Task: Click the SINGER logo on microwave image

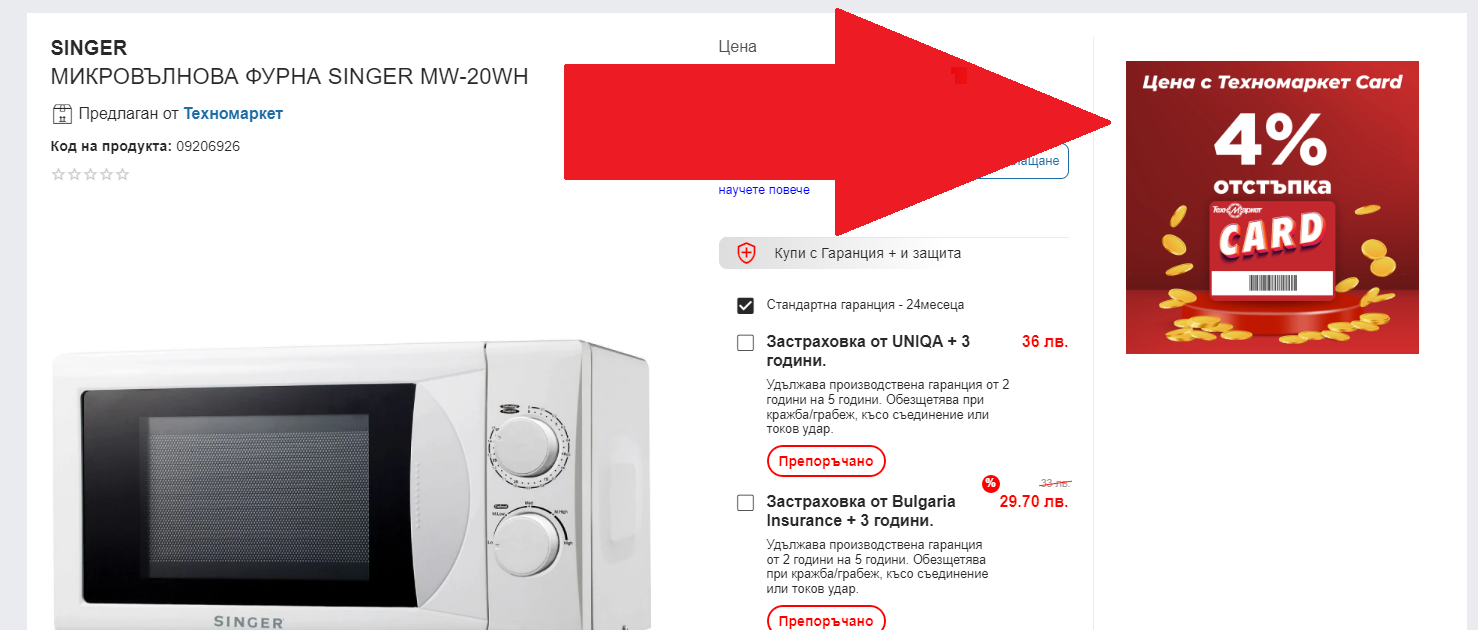Action: coord(248,622)
